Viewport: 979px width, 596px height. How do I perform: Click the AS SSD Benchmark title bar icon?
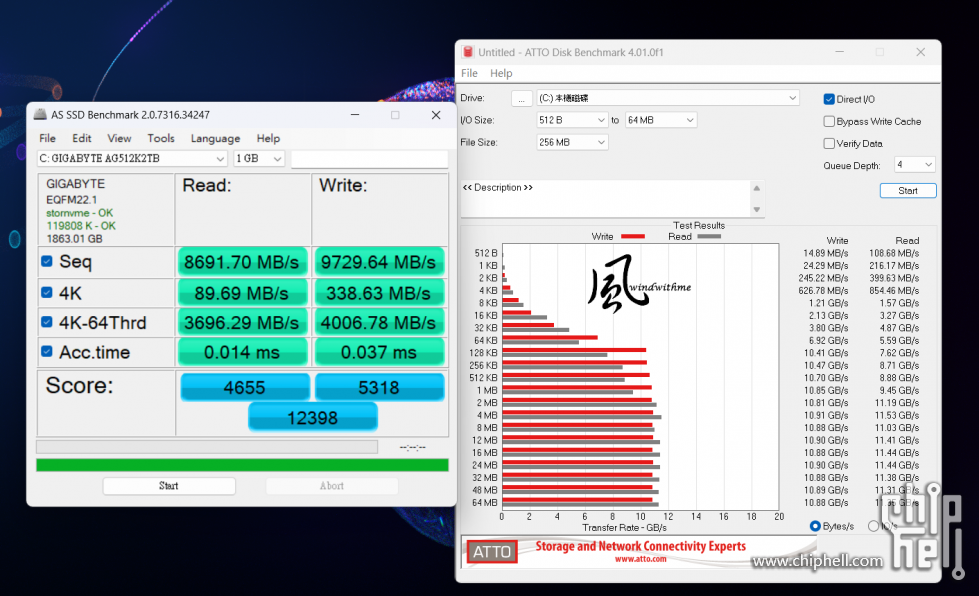point(40,115)
